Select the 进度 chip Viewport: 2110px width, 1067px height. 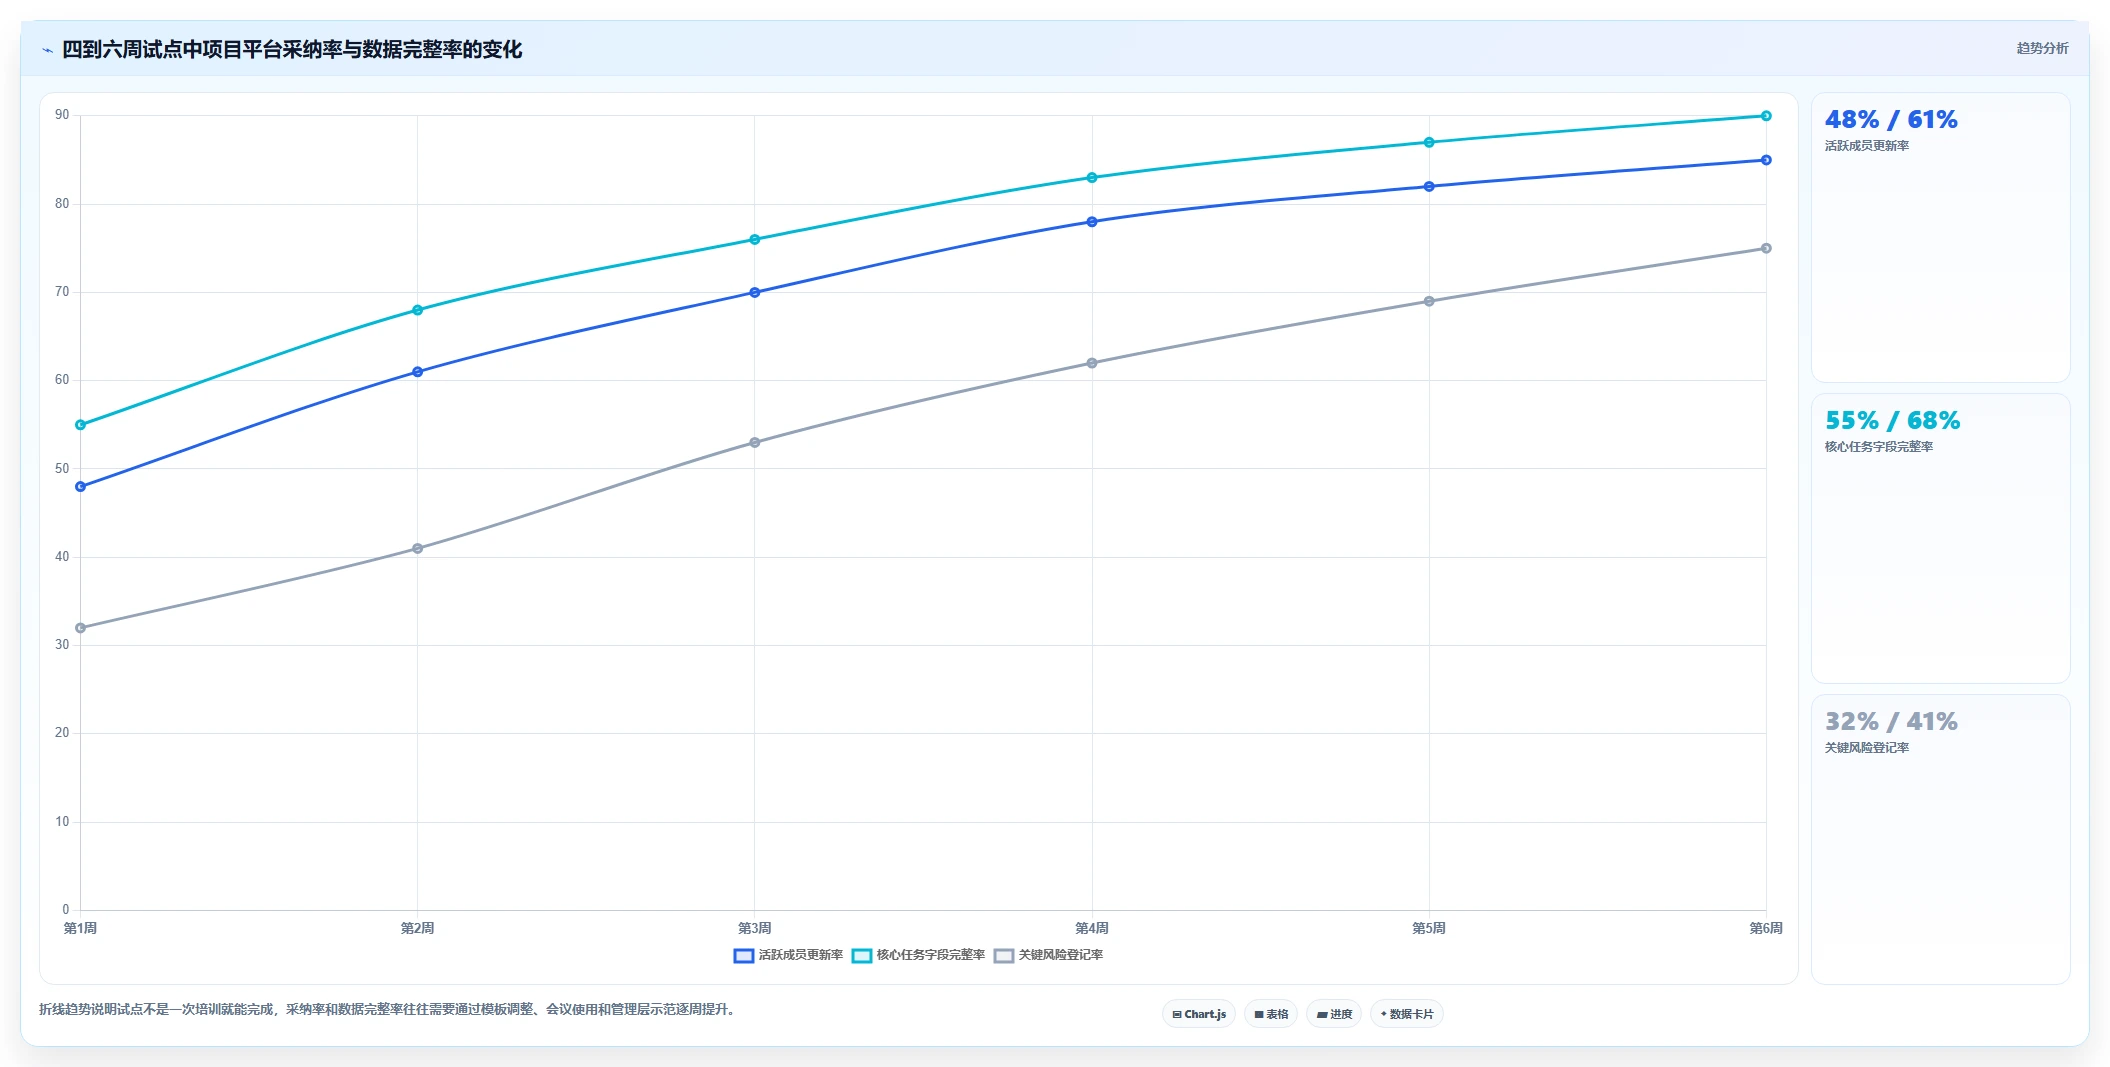point(1334,1014)
